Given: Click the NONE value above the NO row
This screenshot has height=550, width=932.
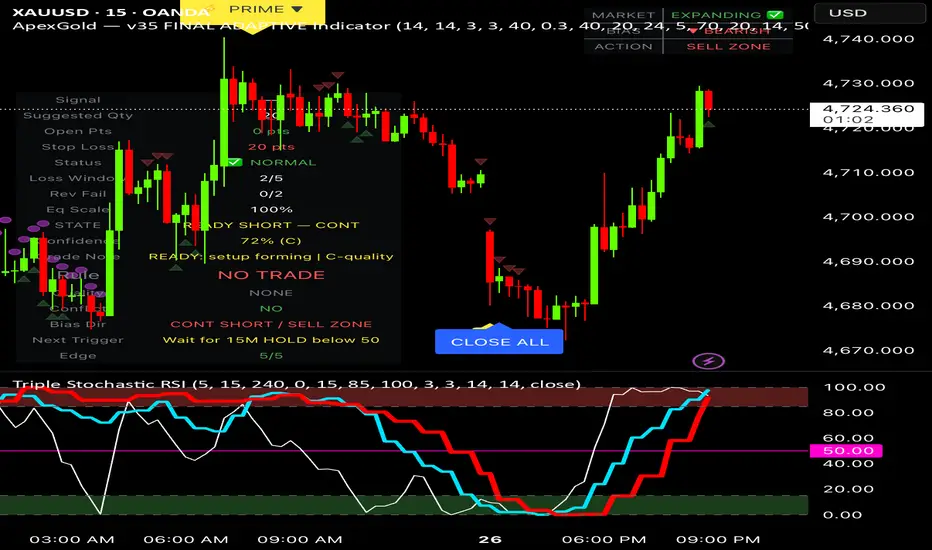Looking at the screenshot, I should pos(271,293).
